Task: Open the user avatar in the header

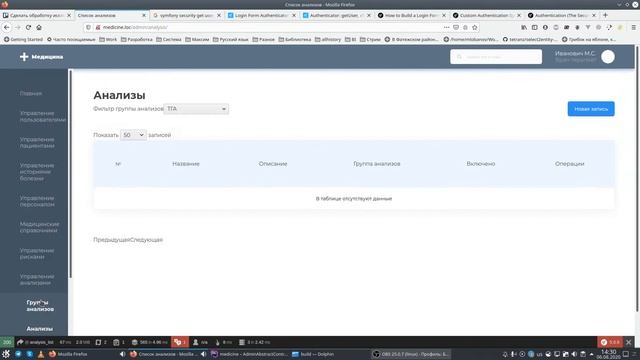Action: point(608,57)
